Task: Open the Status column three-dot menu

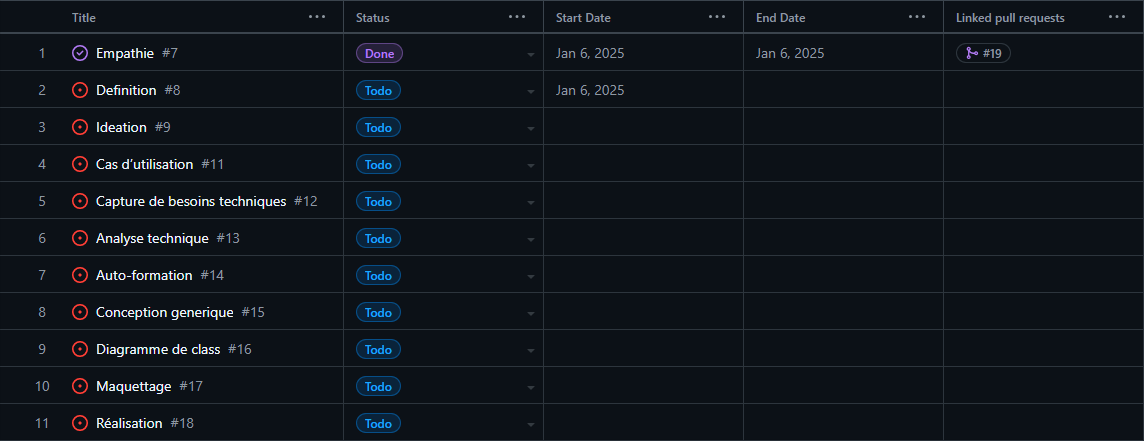Action: (x=517, y=17)
